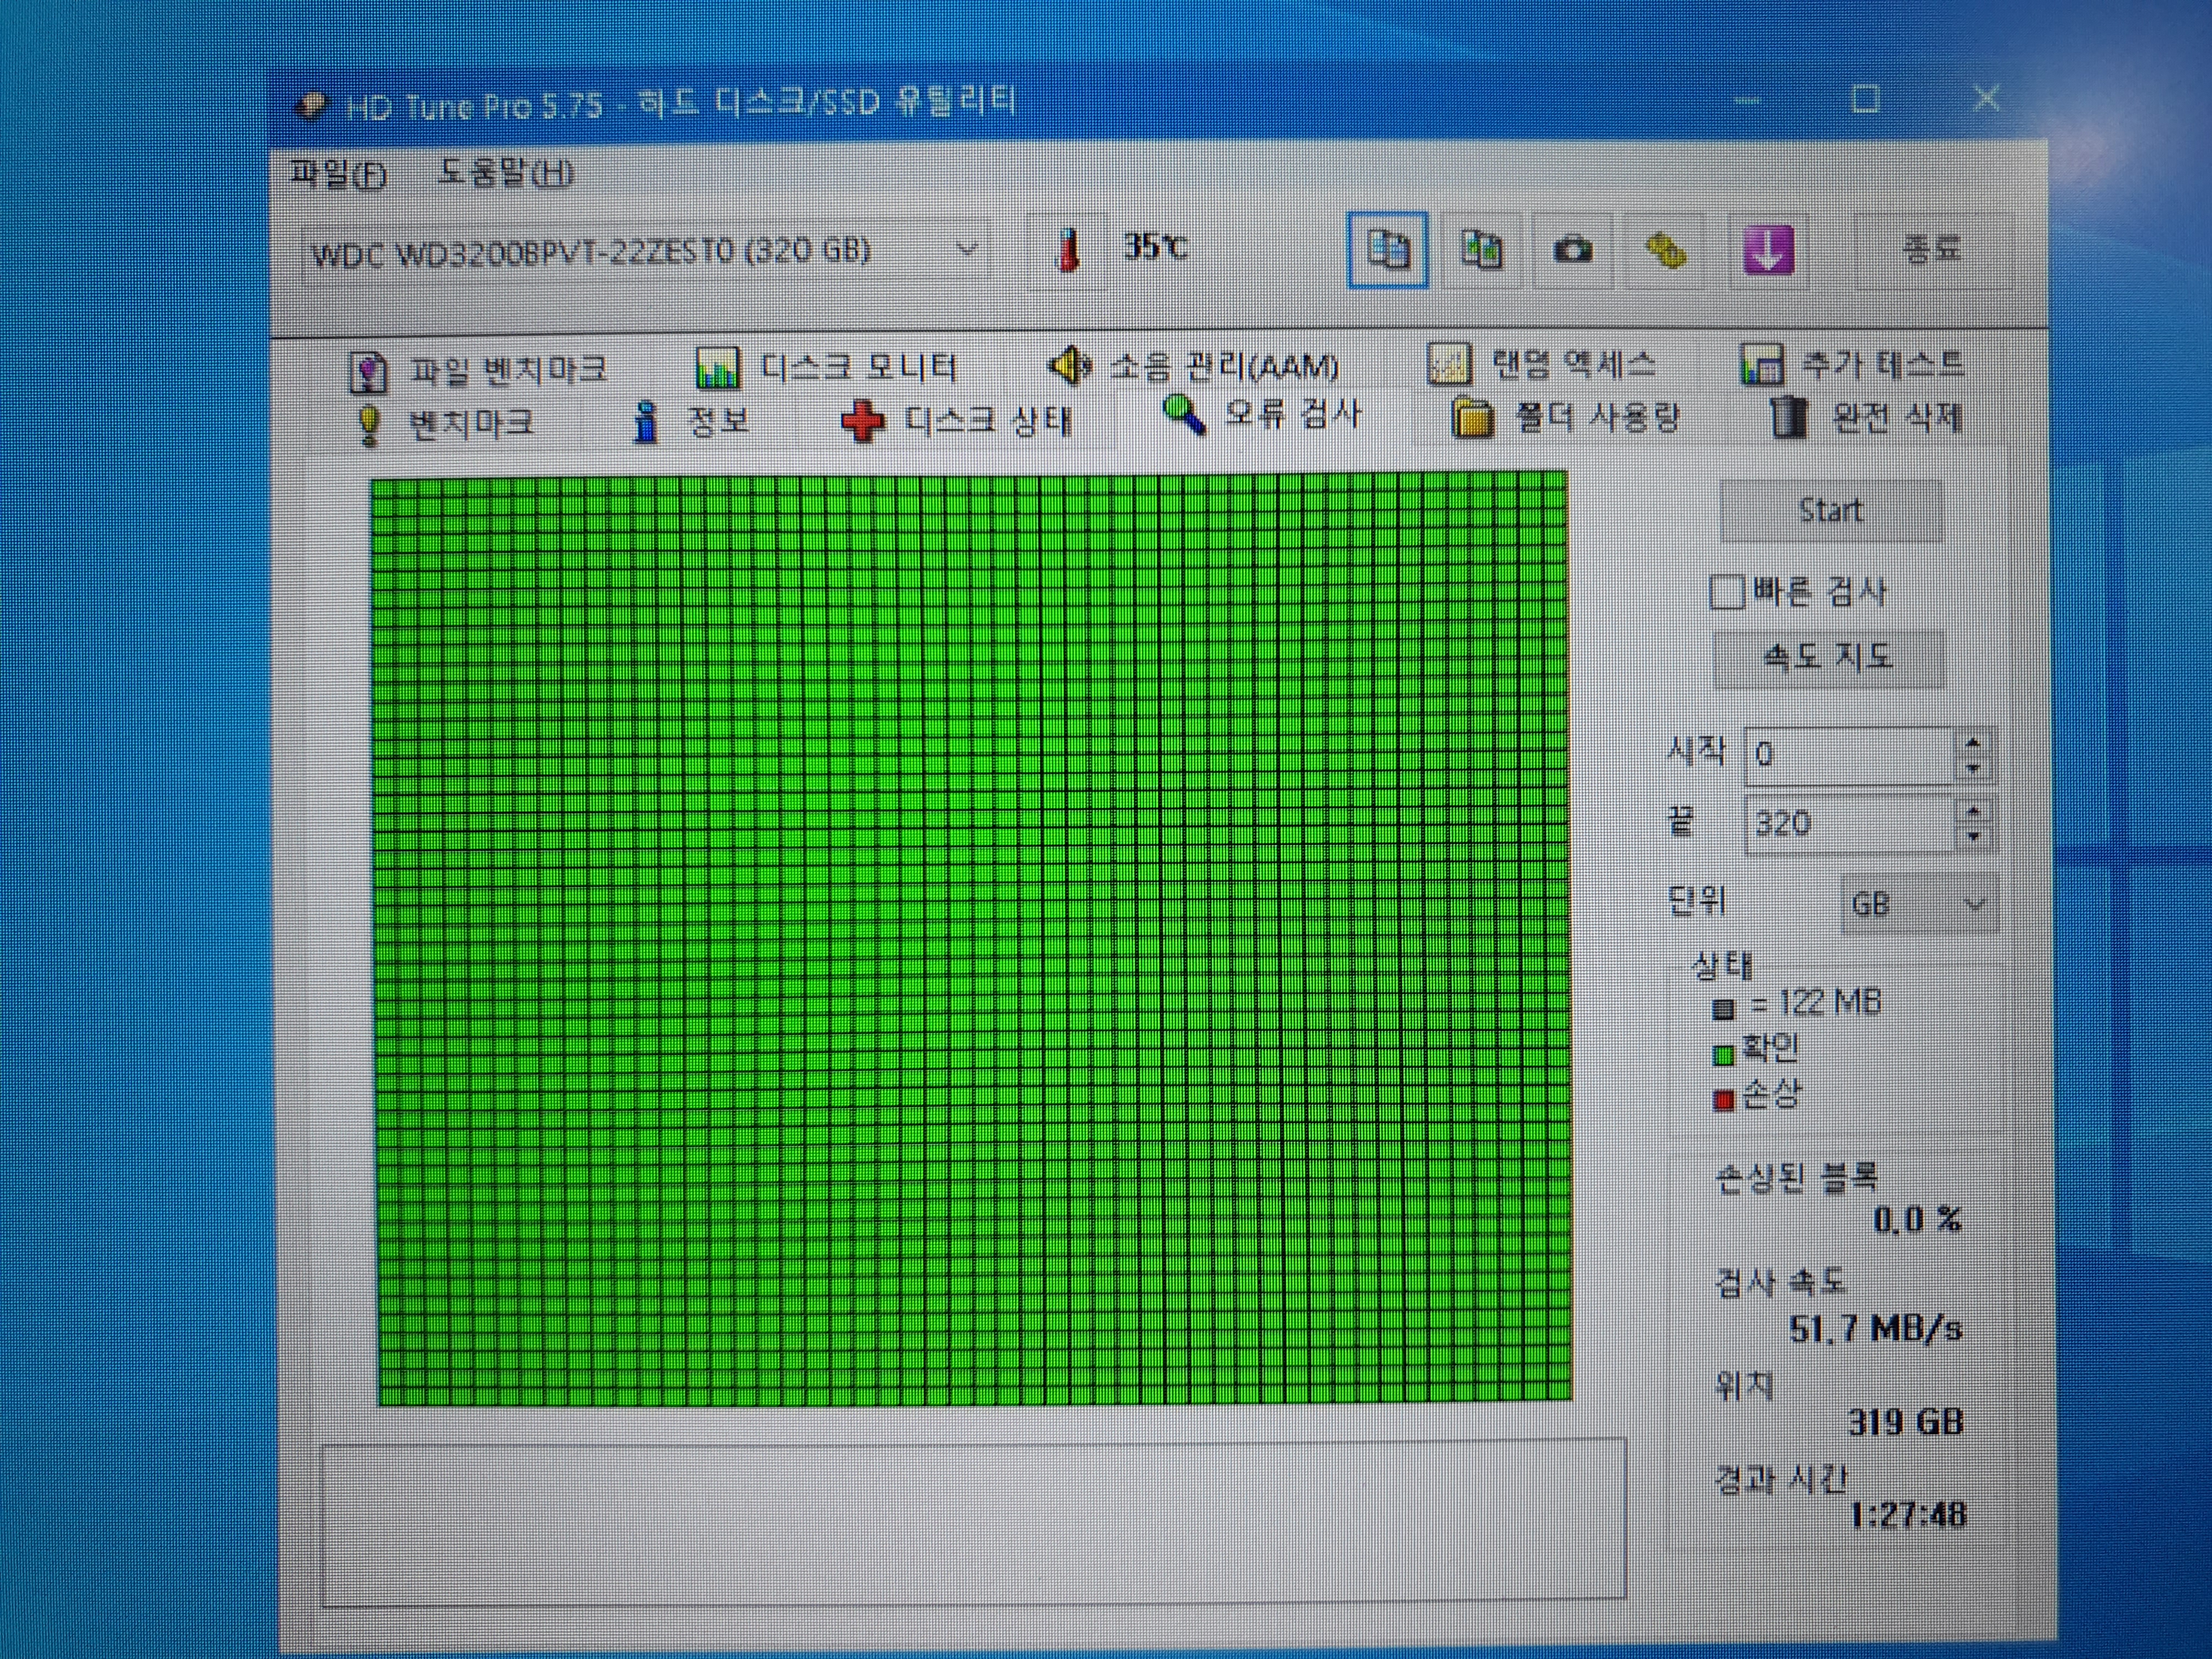Image resolution: width=2212 pixels, height=1659 pixels.
Task: Click the camera save screenshot icon
Action: (1572, 250)
